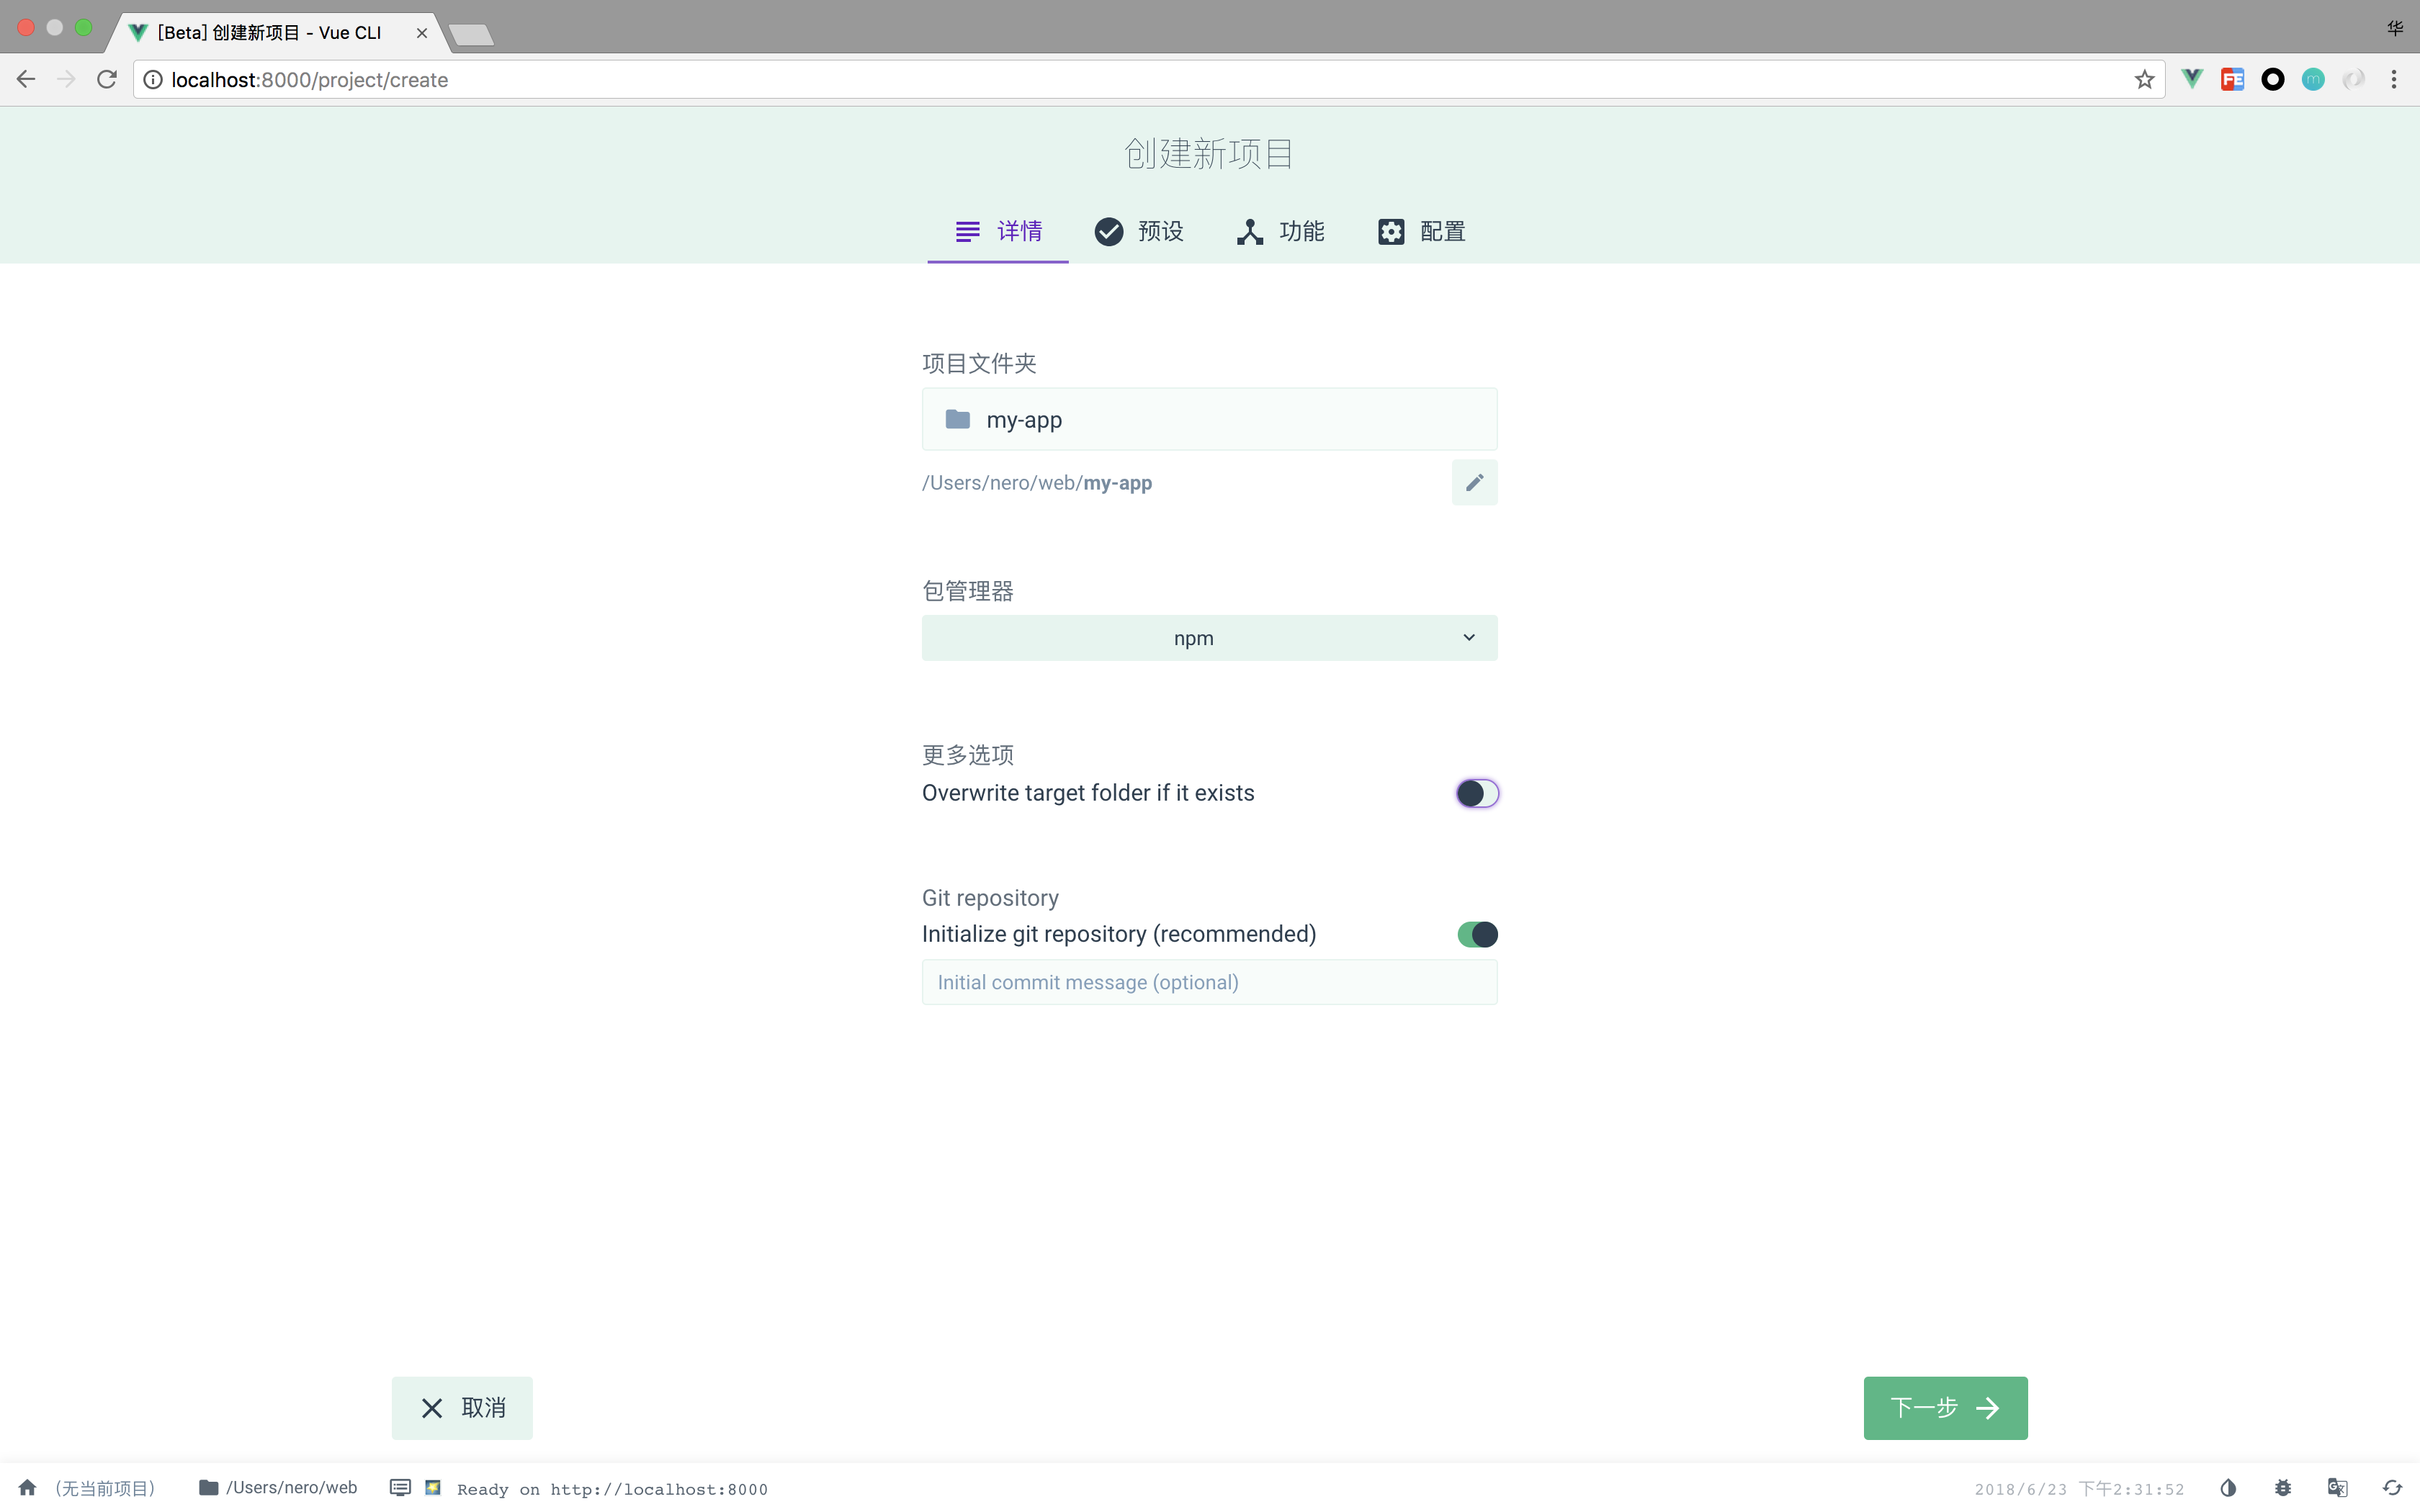This screenshot has width=2420, height=1512.
Task: Open translation via the Google Translate icon
Action: [x=2336, y=1487]
